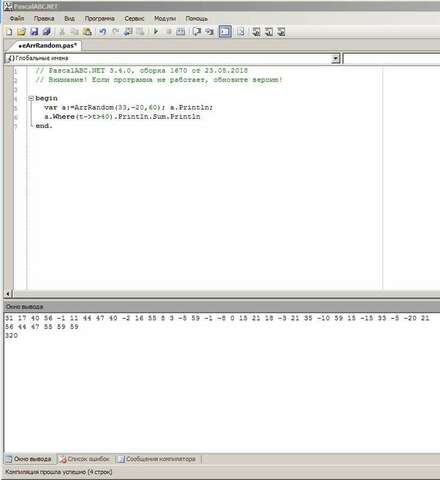
Task: Click the Open file folder icon
Action: (21, 32)
